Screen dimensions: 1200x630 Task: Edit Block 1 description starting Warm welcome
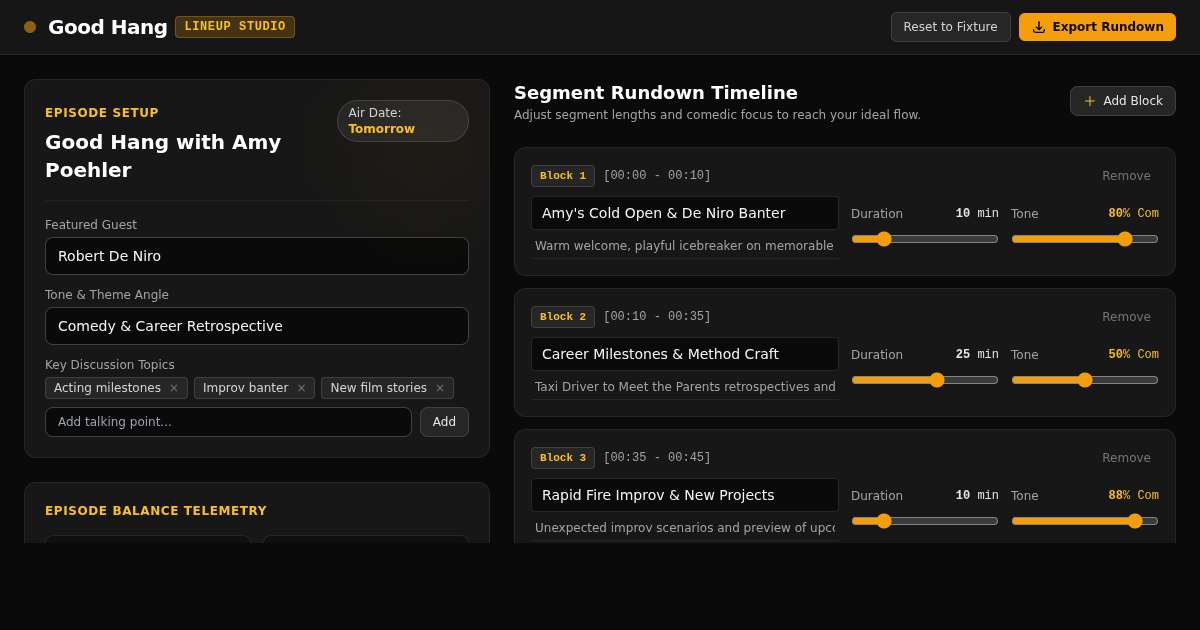685,246
